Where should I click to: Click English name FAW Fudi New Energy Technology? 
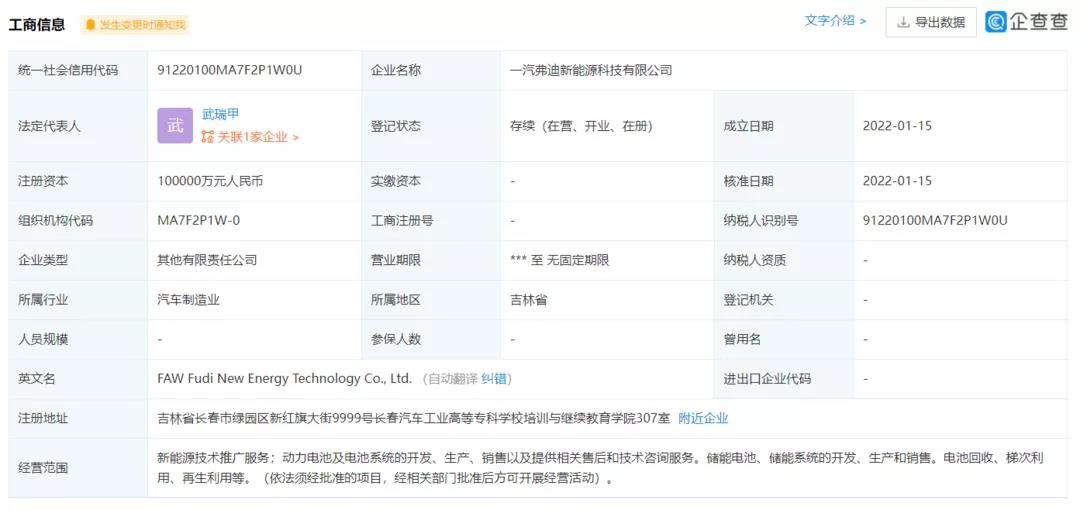(x=284, y=379)
